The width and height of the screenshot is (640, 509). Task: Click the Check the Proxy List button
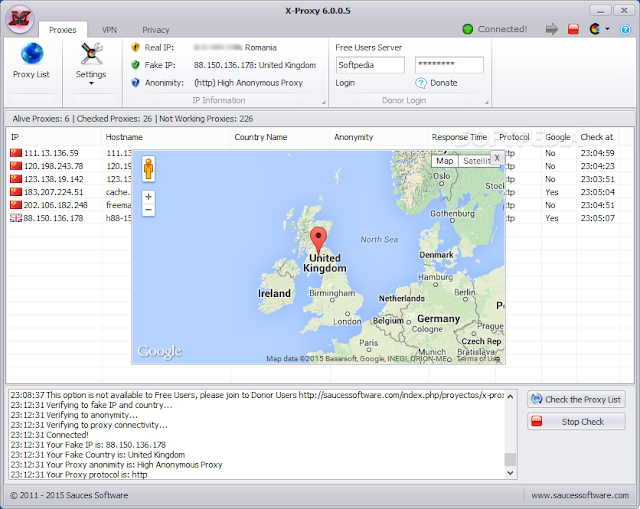576,400
